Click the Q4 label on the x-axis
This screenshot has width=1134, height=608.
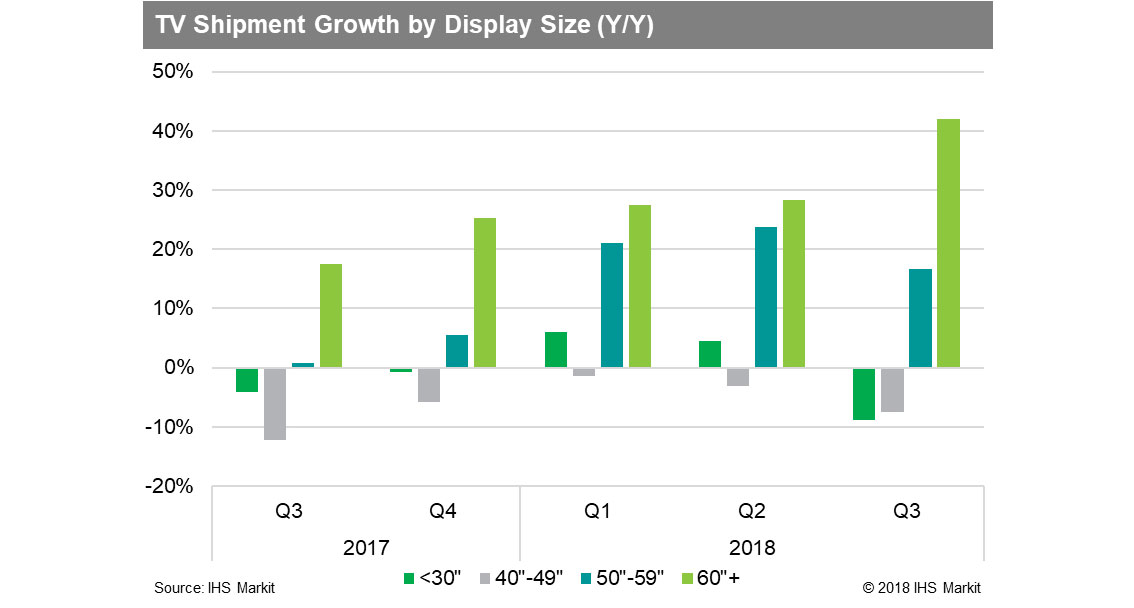tap(442, 511)
